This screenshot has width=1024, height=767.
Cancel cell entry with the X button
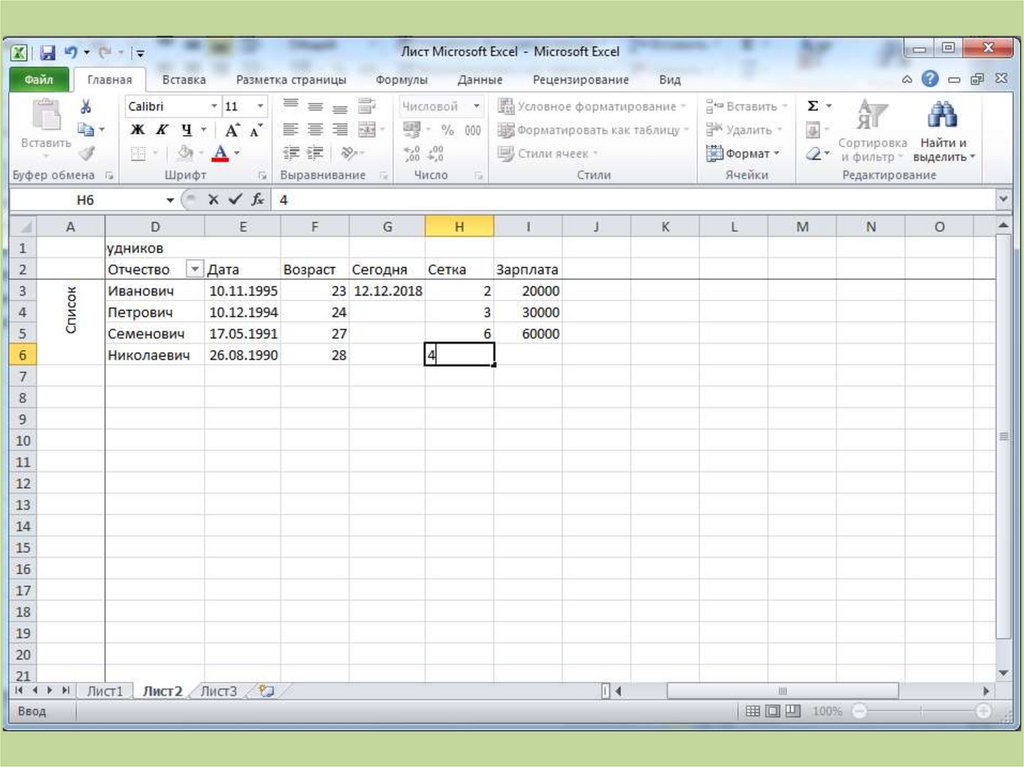coord(213,200)
